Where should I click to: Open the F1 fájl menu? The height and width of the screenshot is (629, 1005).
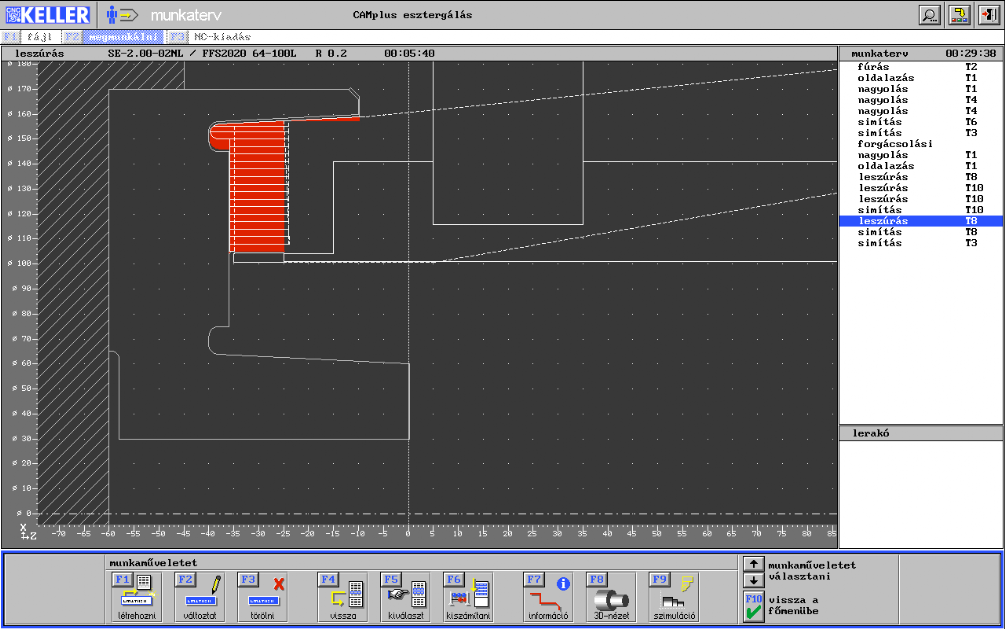[31, 37]
